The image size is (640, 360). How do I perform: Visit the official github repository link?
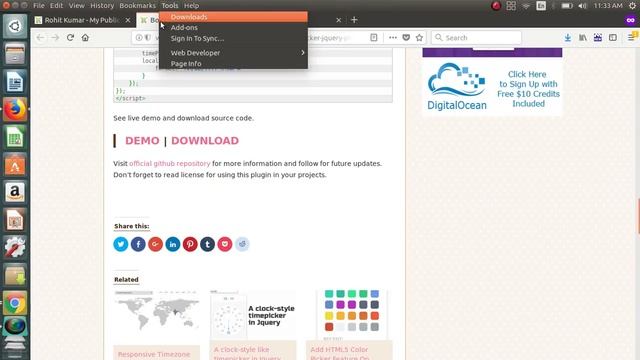click(170, 163)
